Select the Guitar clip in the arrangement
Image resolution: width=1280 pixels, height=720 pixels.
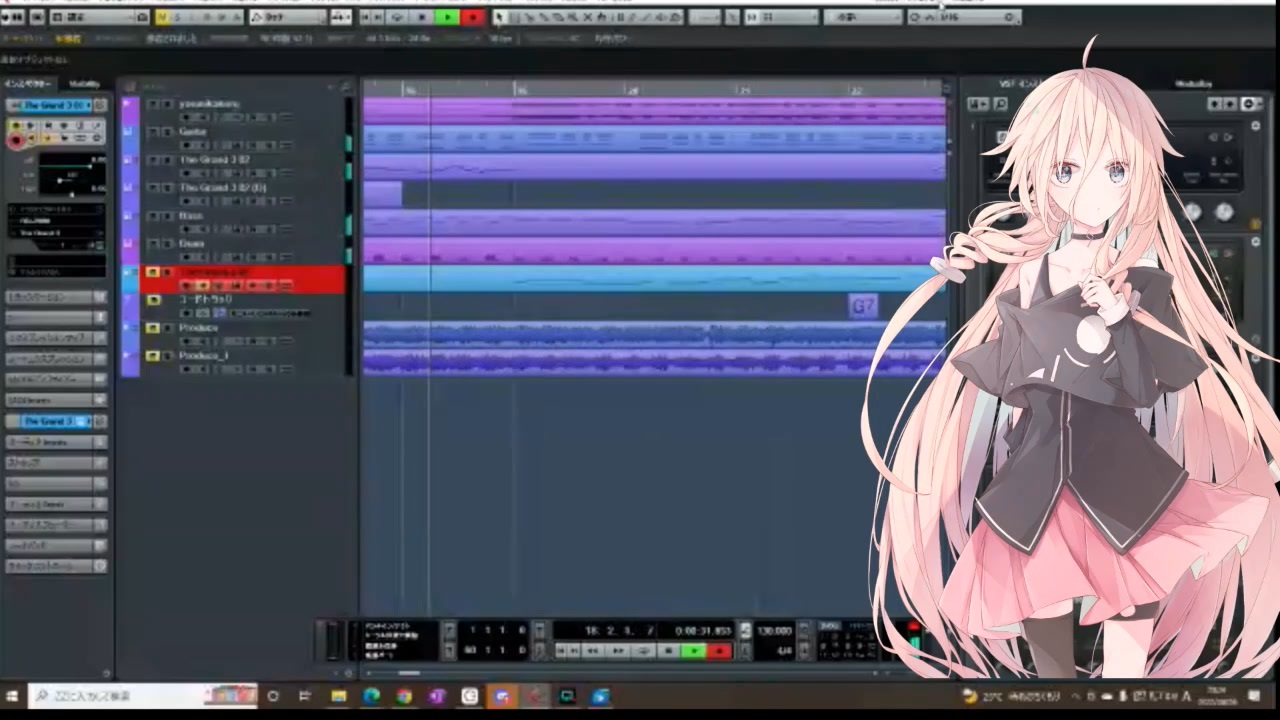(654, 138)
